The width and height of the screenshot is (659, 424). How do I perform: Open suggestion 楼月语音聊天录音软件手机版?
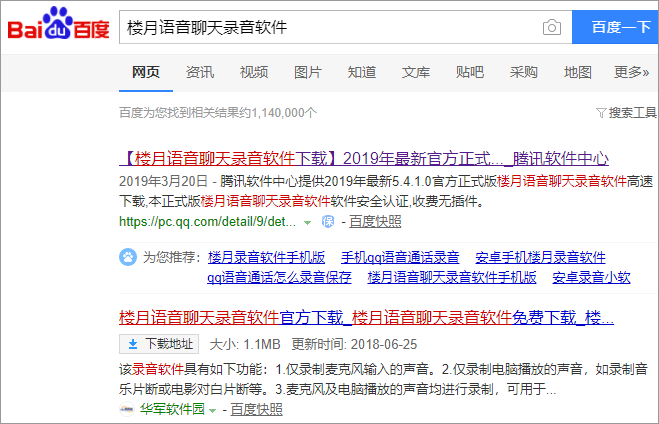(452, 277)
